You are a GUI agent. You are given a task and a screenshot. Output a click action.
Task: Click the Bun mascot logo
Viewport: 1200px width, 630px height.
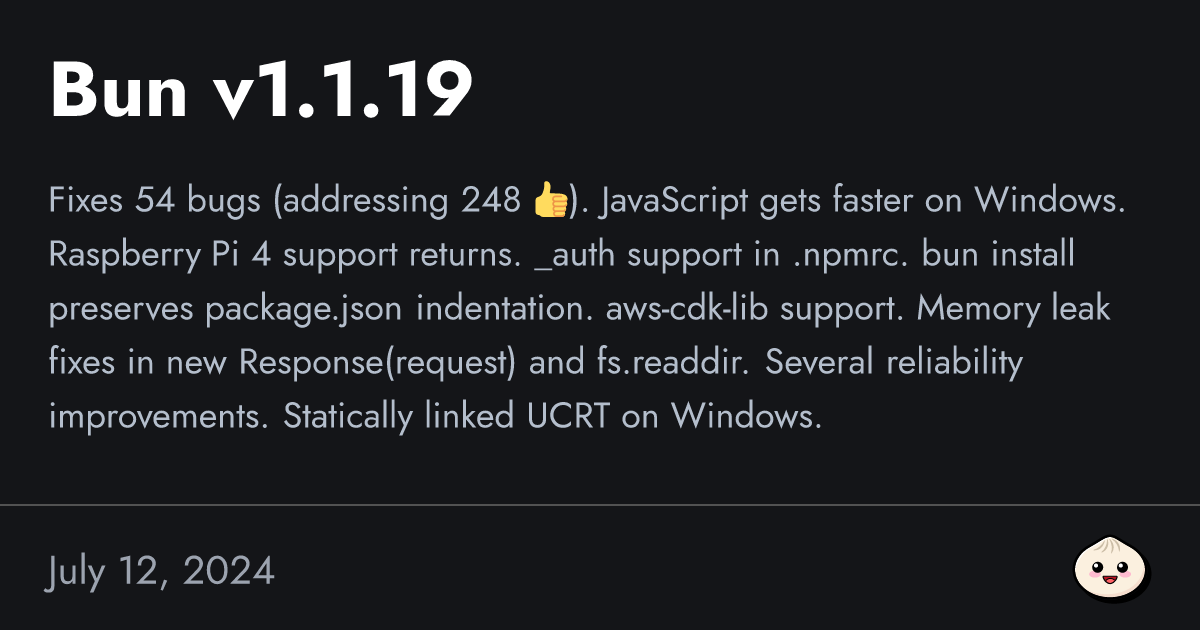[x=1111, y=571]
